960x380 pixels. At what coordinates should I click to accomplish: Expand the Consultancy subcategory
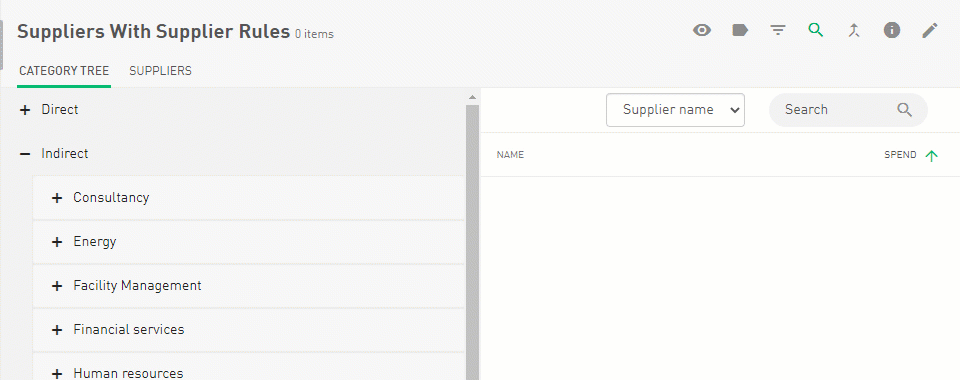57,198
